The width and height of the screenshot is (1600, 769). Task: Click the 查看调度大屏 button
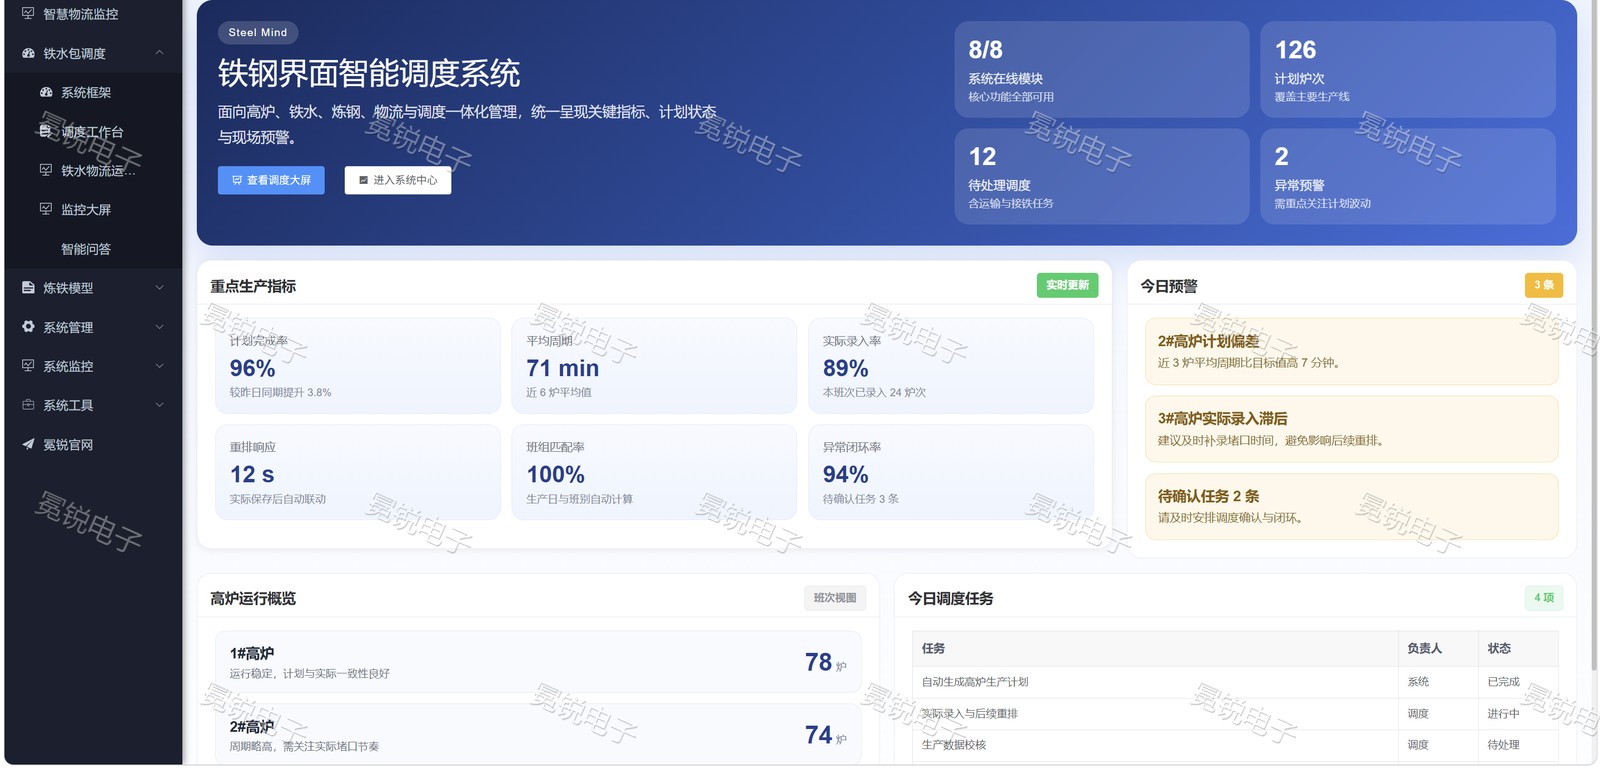coord(271,180)
